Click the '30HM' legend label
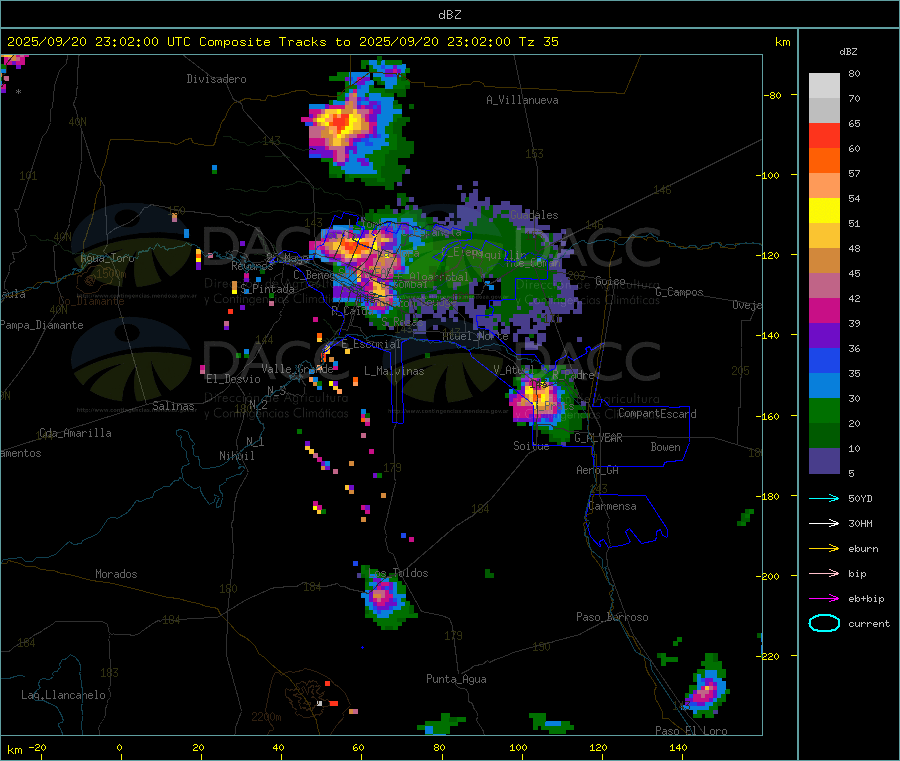The width and height of the screenshot is (900, 761). point(860,523)
